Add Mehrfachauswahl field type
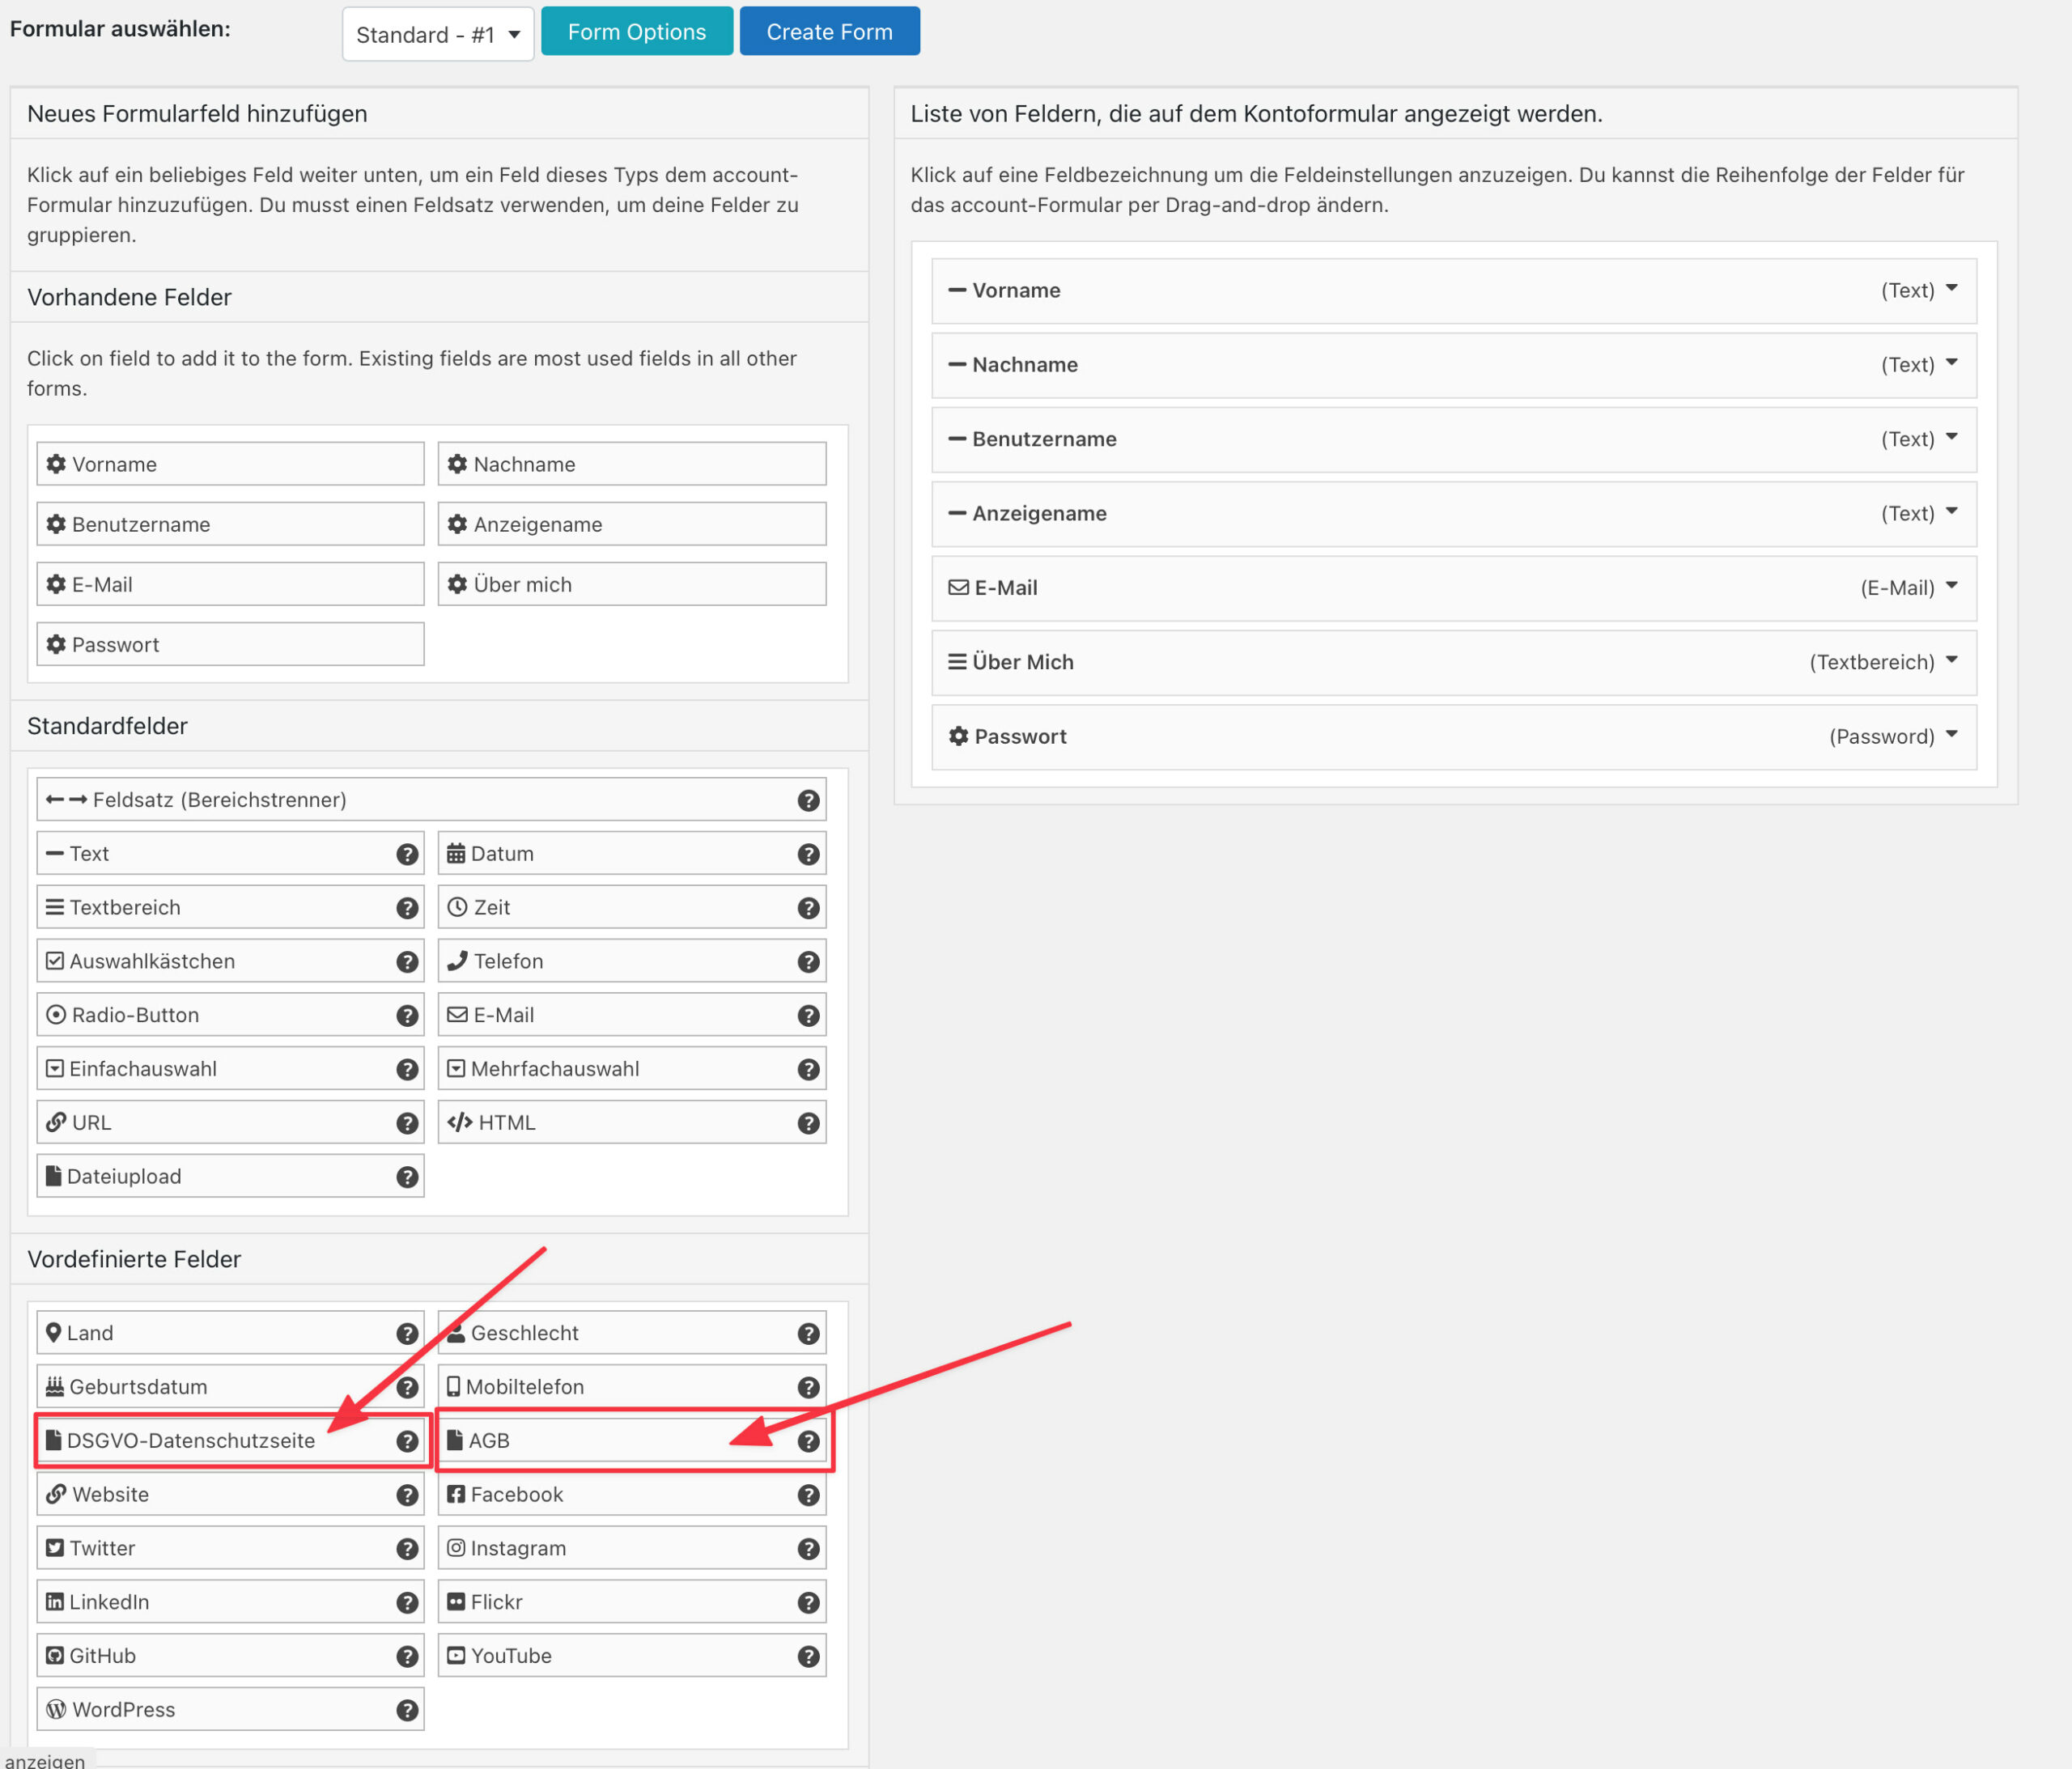 (x=632, y=1068)
